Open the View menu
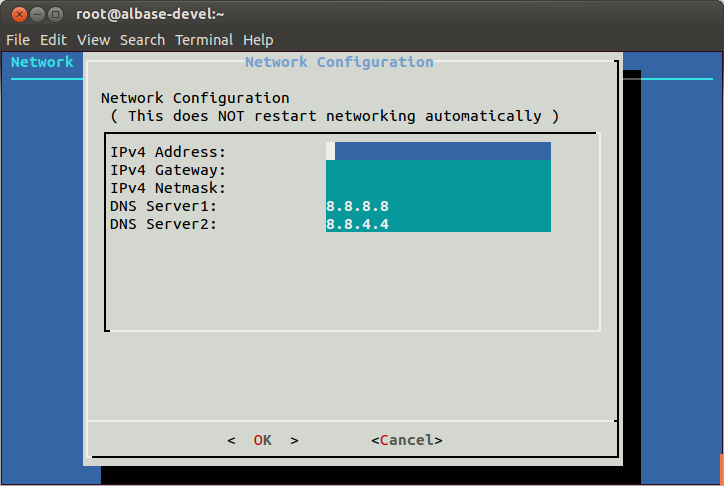This screenshot has height=486, width=724. coord(93,40)
